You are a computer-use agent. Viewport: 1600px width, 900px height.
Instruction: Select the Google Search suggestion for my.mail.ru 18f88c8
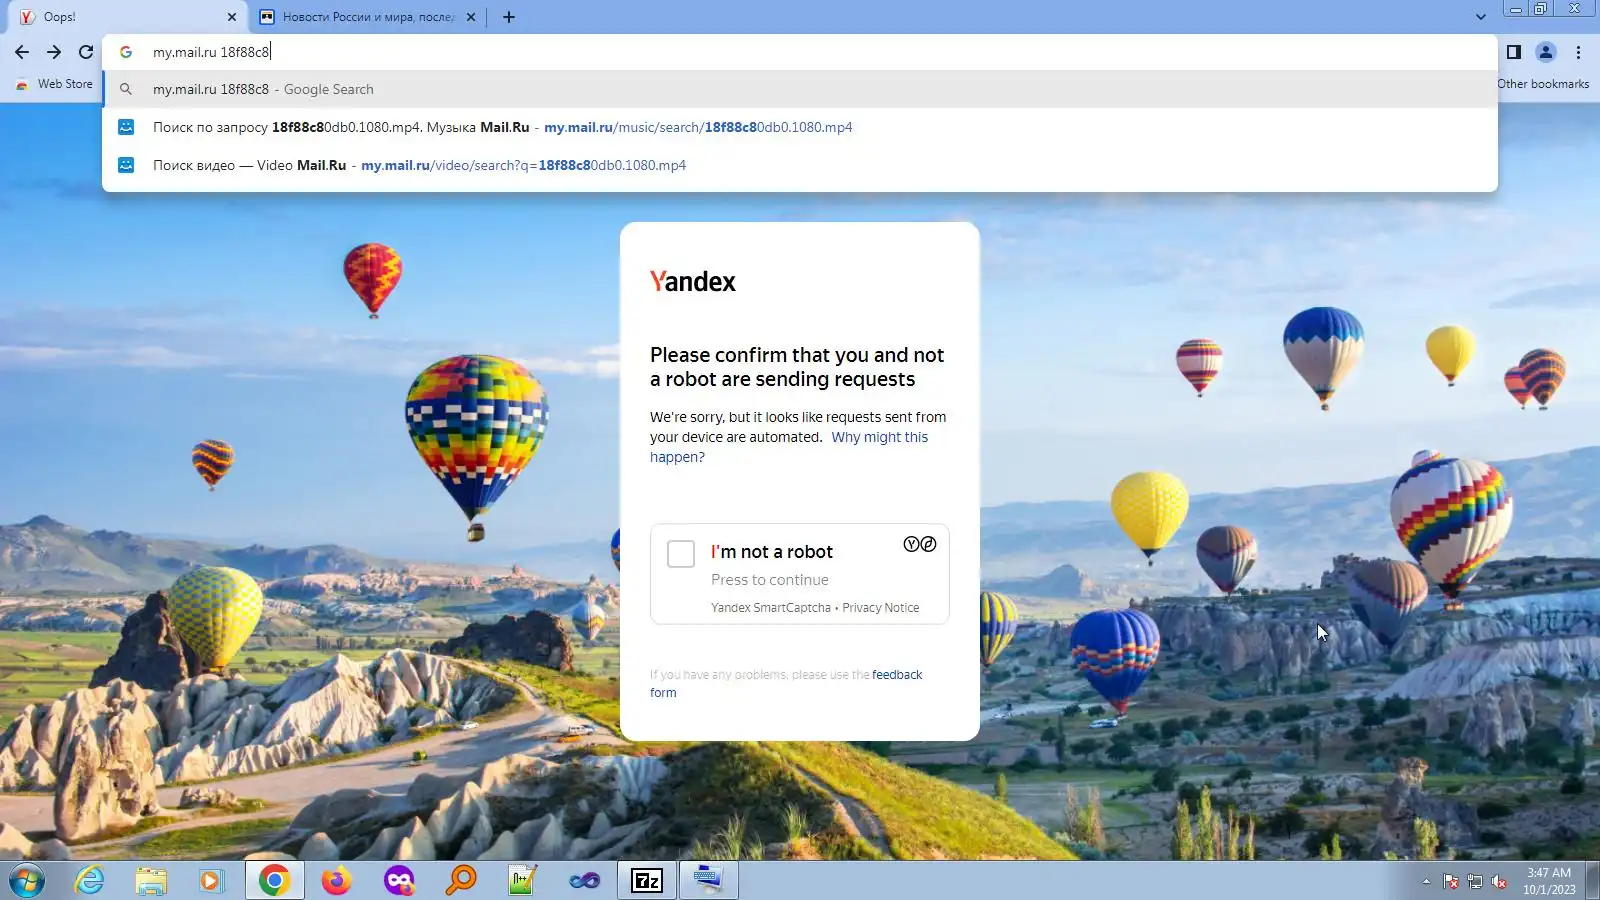pyautogui.click(x=800, y=89)
